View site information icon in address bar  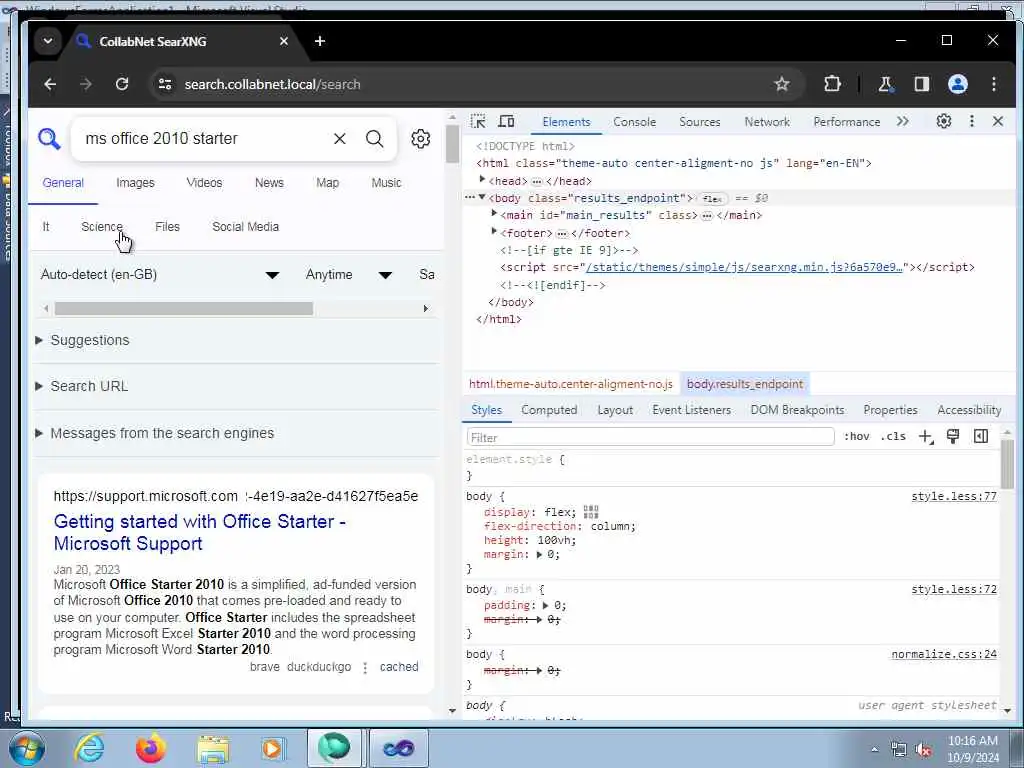(x=165, y=84)
